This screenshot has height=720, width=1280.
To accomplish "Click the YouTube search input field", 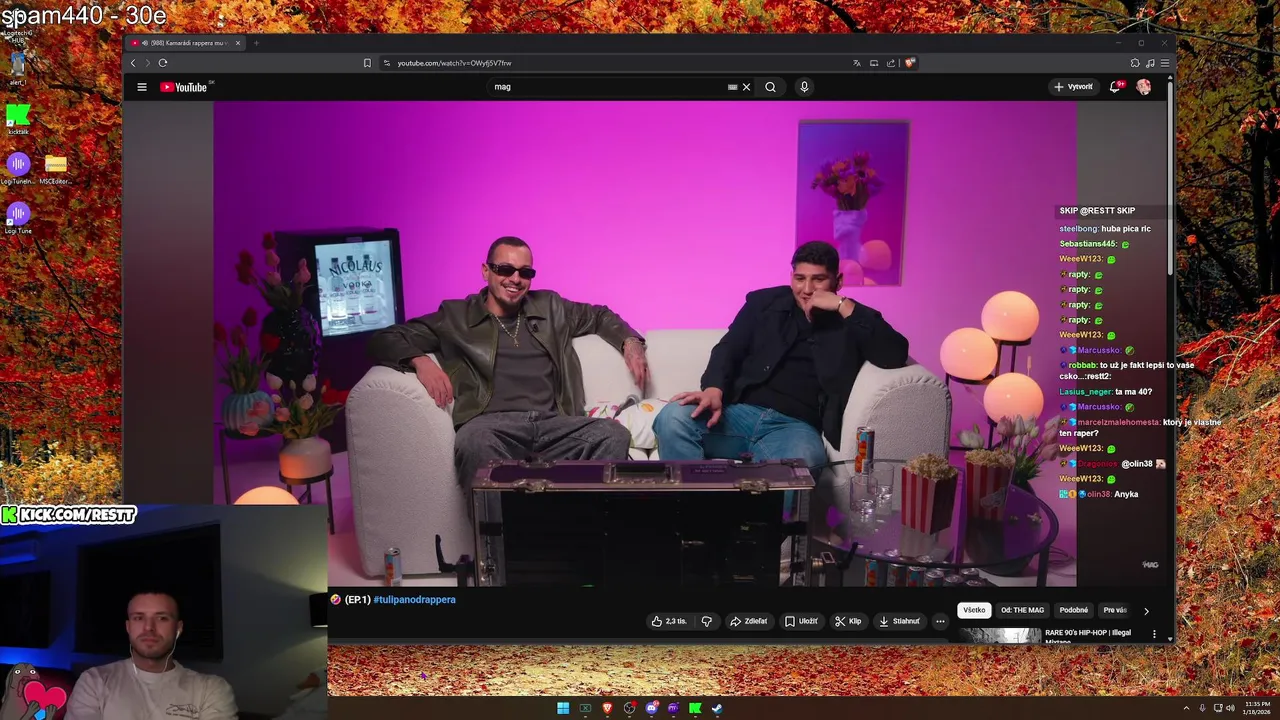I will pos(610,87).
